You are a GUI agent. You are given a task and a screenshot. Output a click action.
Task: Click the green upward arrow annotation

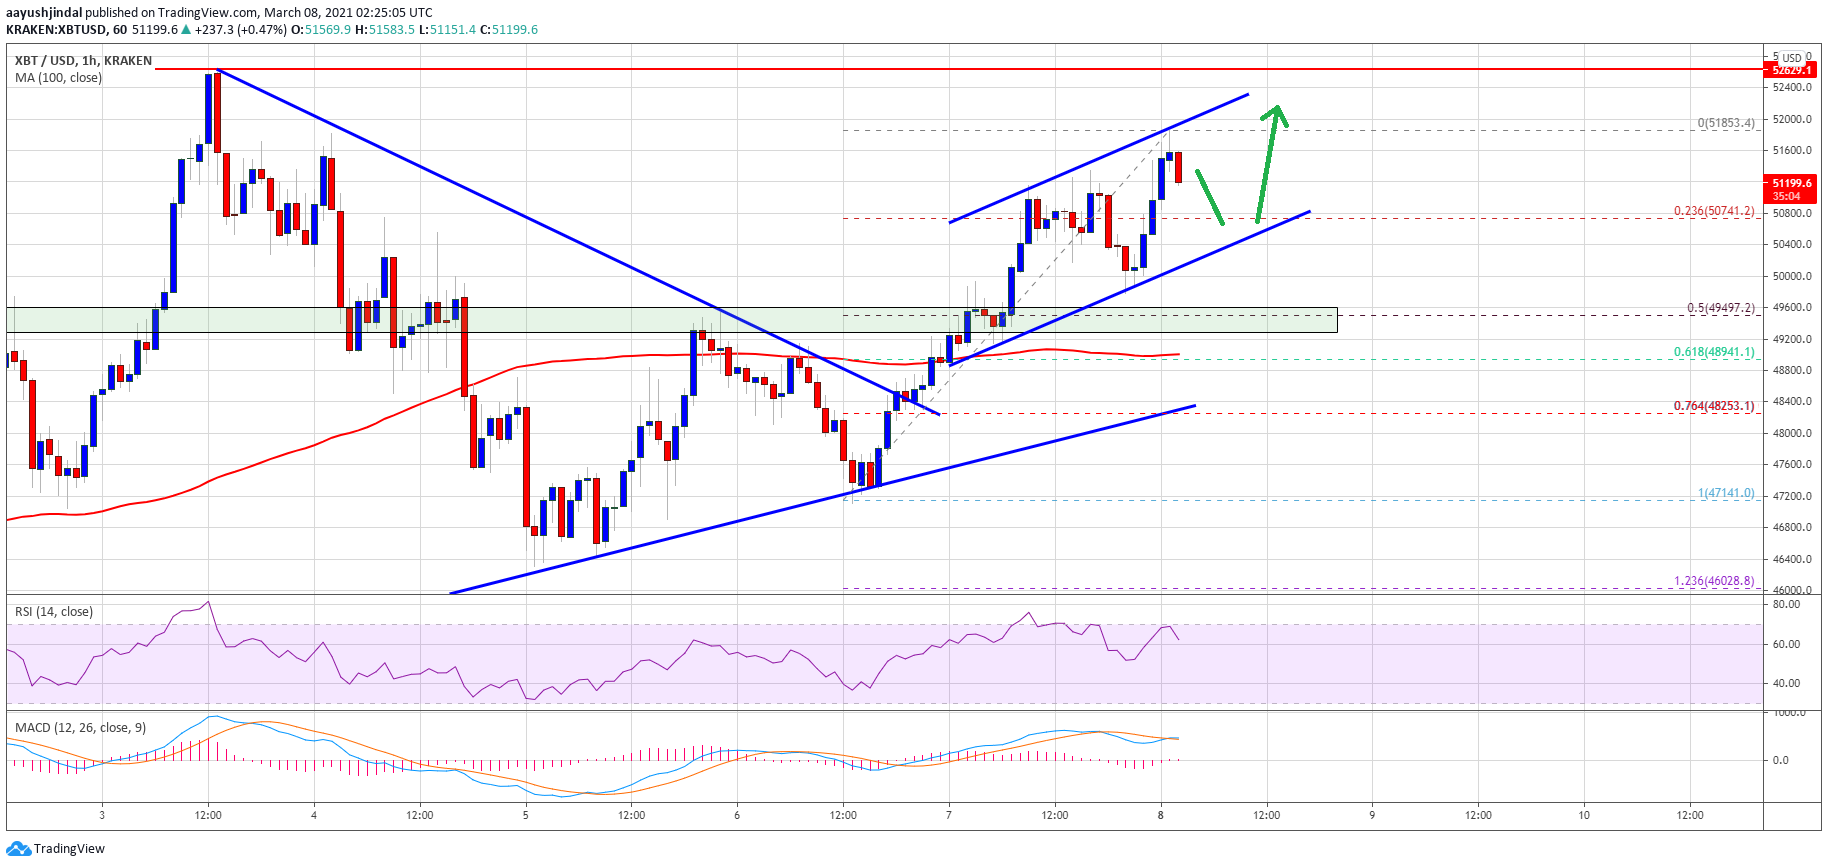(1267, 162)
